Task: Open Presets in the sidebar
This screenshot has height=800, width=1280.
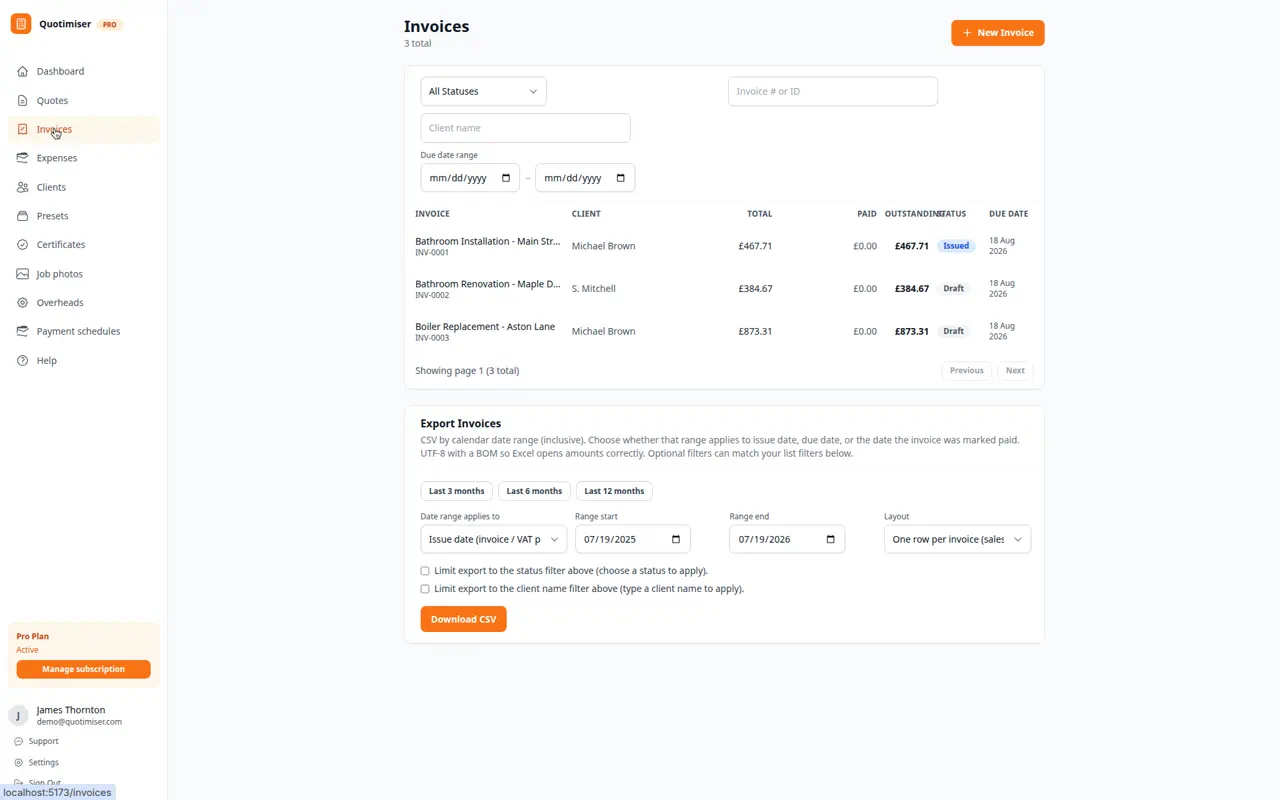Action: coord(83,216)
